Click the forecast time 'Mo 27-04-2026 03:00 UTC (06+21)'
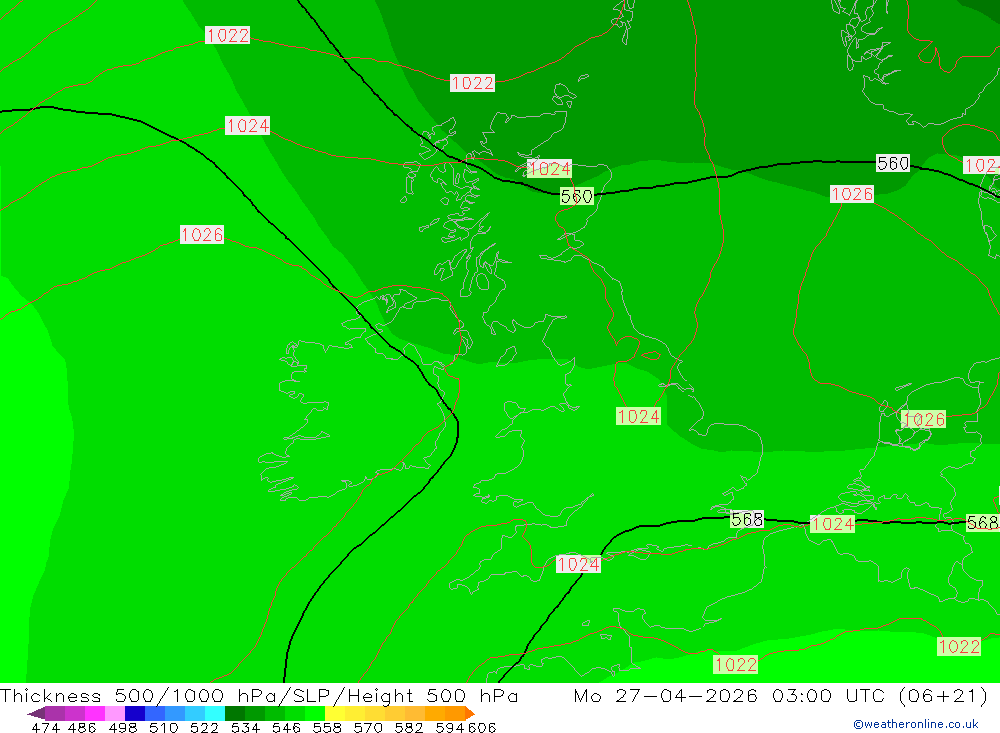The width and height of the screenshot is (1000, 733). tap(781, 695)
